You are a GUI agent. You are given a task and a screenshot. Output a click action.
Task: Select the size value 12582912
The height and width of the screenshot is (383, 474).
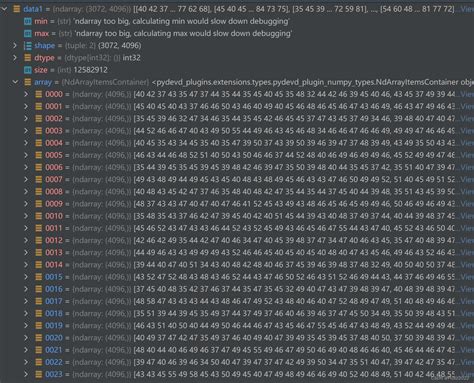pyautogui.click(x=90, y=70)
